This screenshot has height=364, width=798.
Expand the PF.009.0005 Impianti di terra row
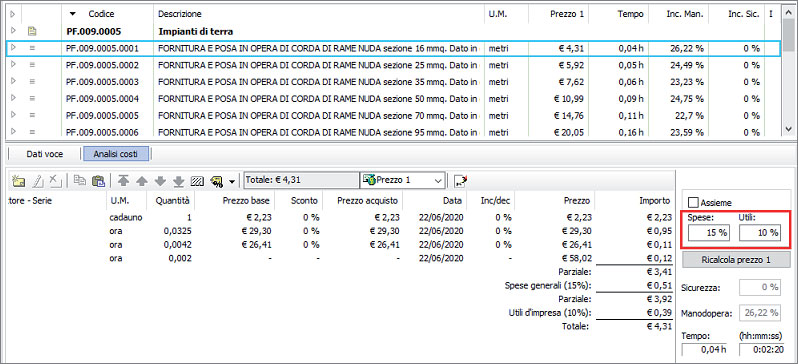click(x=13, y=32)
